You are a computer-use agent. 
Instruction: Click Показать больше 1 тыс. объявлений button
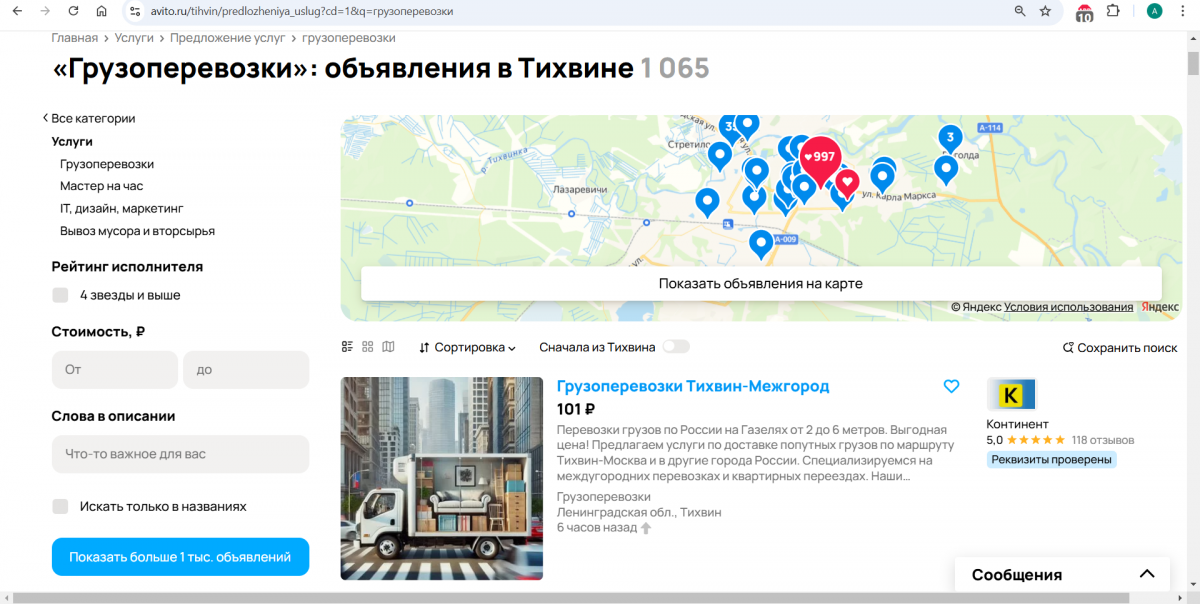click(x=180, y=557)
